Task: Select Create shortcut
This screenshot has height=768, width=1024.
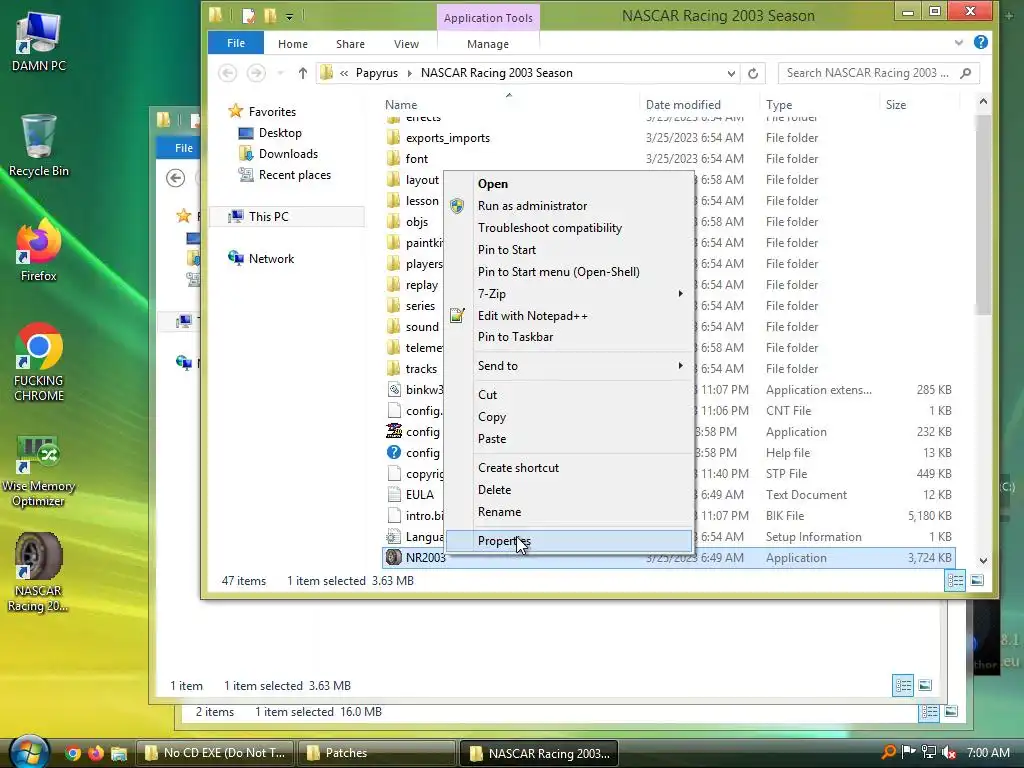Action: [x=519, y=468]
